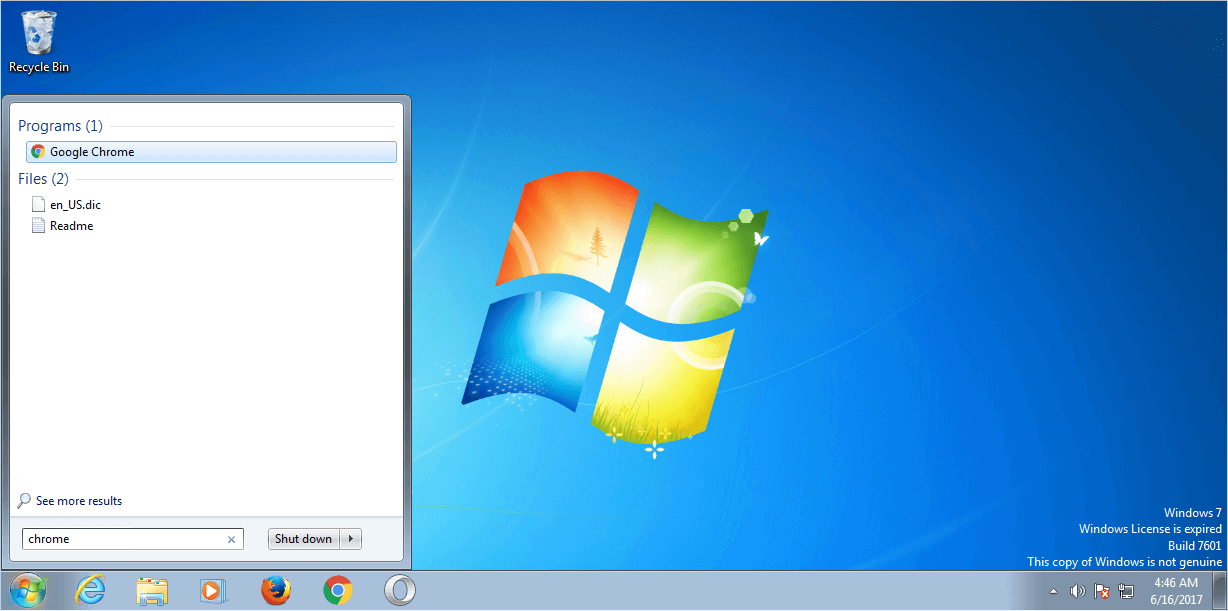Click the Windows Start orb
The height and width of the screenshot is (611, 1228).
(x=27, y=591)
